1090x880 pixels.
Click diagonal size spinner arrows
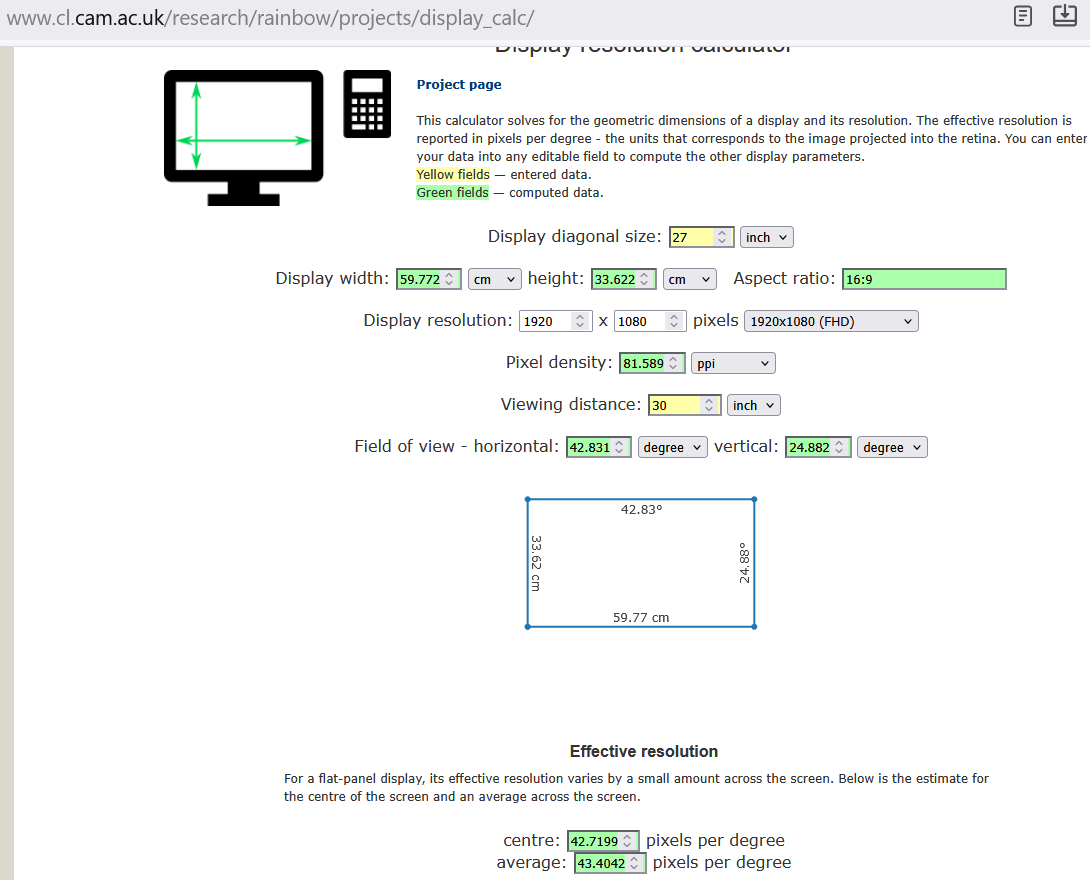722,237
